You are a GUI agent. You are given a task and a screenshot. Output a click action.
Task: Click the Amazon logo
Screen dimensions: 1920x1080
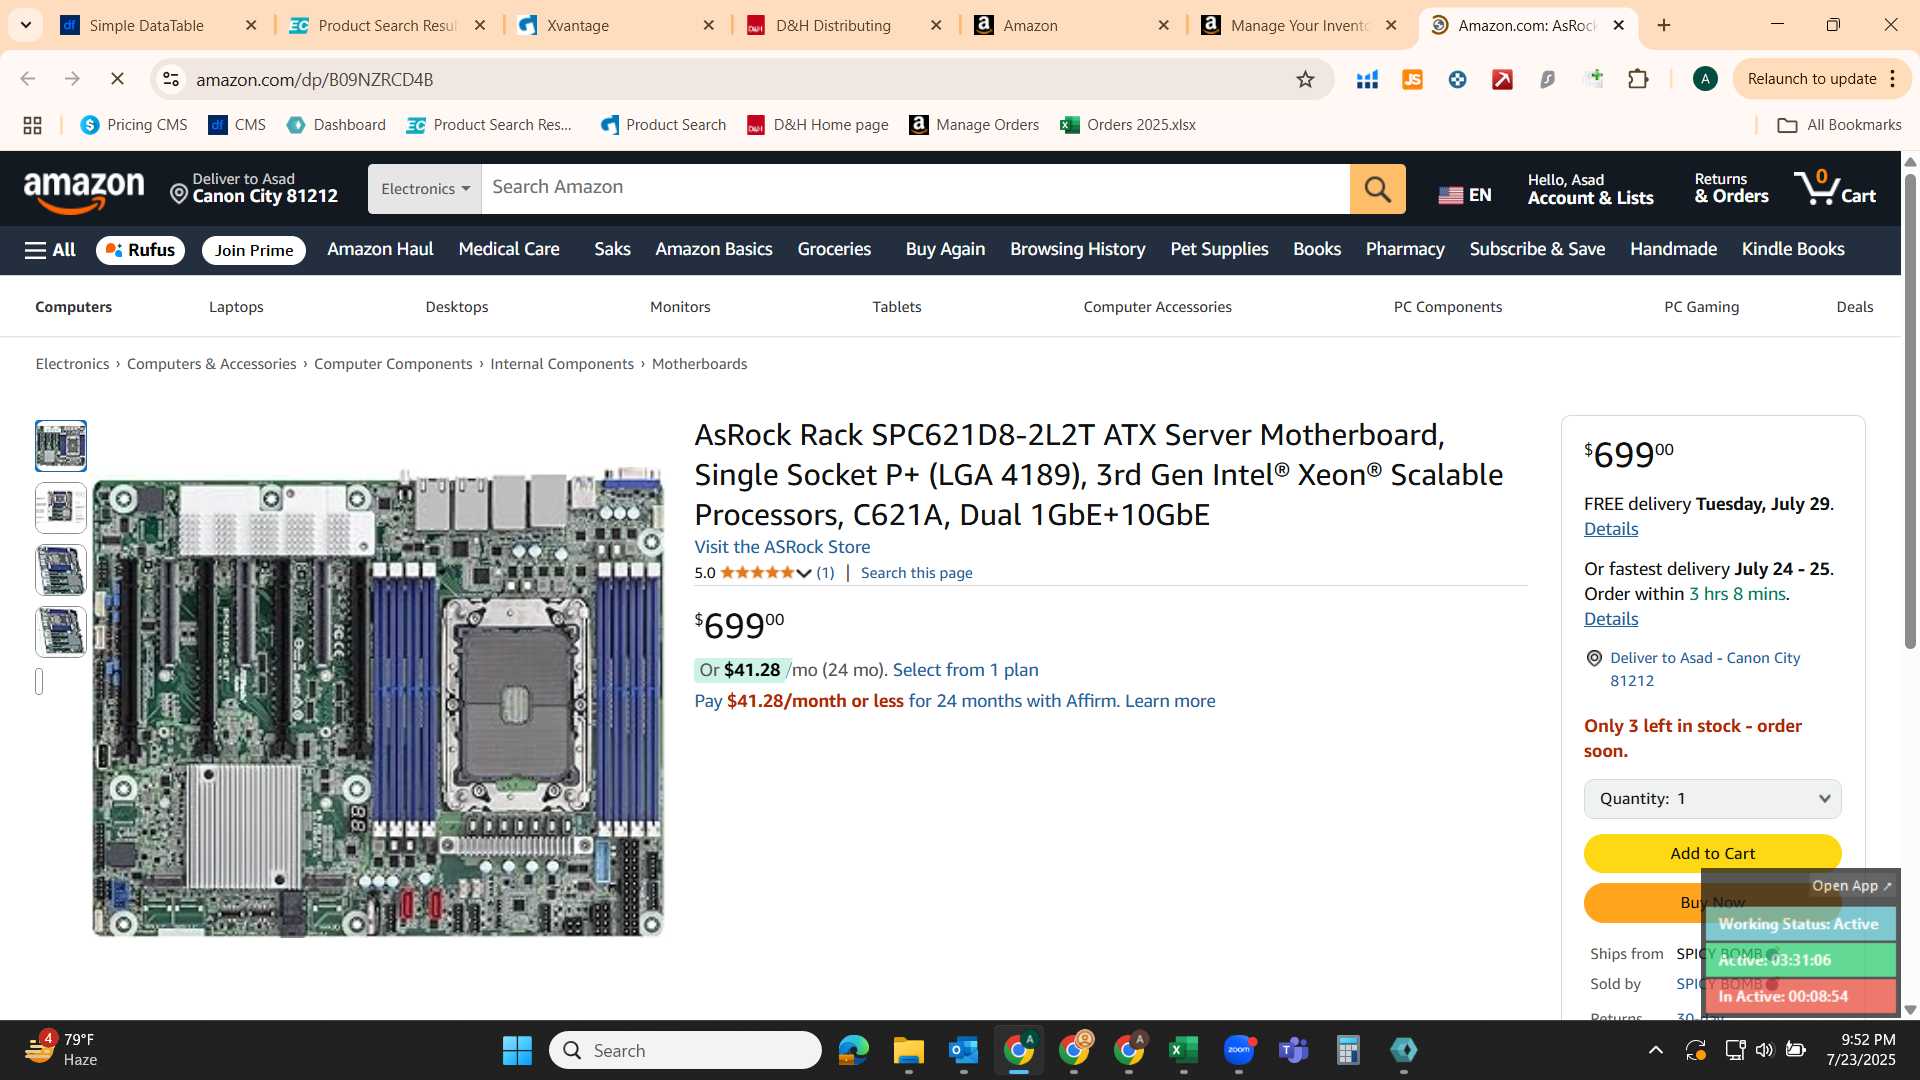tap(84, 190)
